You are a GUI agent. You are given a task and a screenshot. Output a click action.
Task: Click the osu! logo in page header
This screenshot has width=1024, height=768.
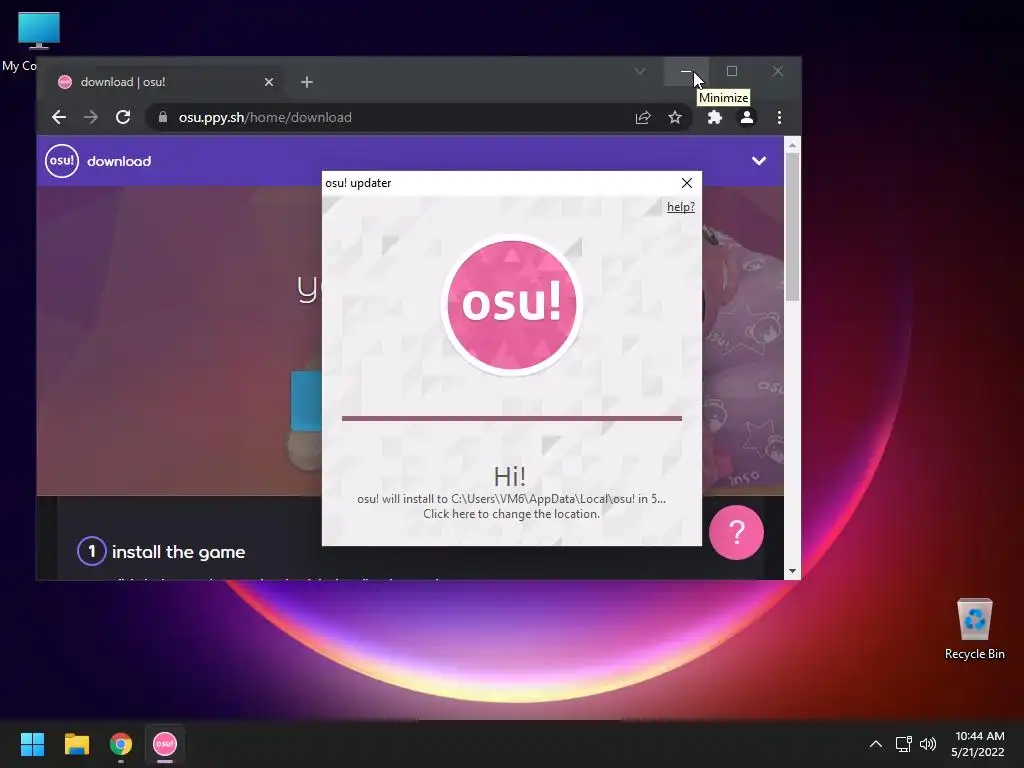[x=62, y=161]
